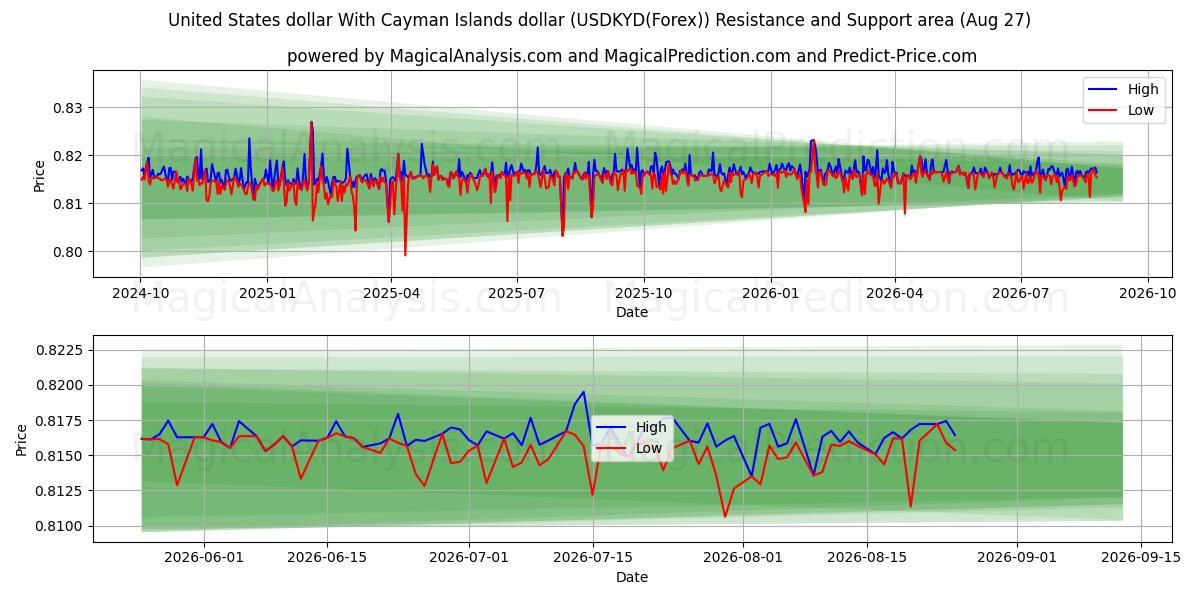Screen dimensions: 1200x600
Task: Click the 2026-09-01 date tick label
Action: coord(1016,559)
